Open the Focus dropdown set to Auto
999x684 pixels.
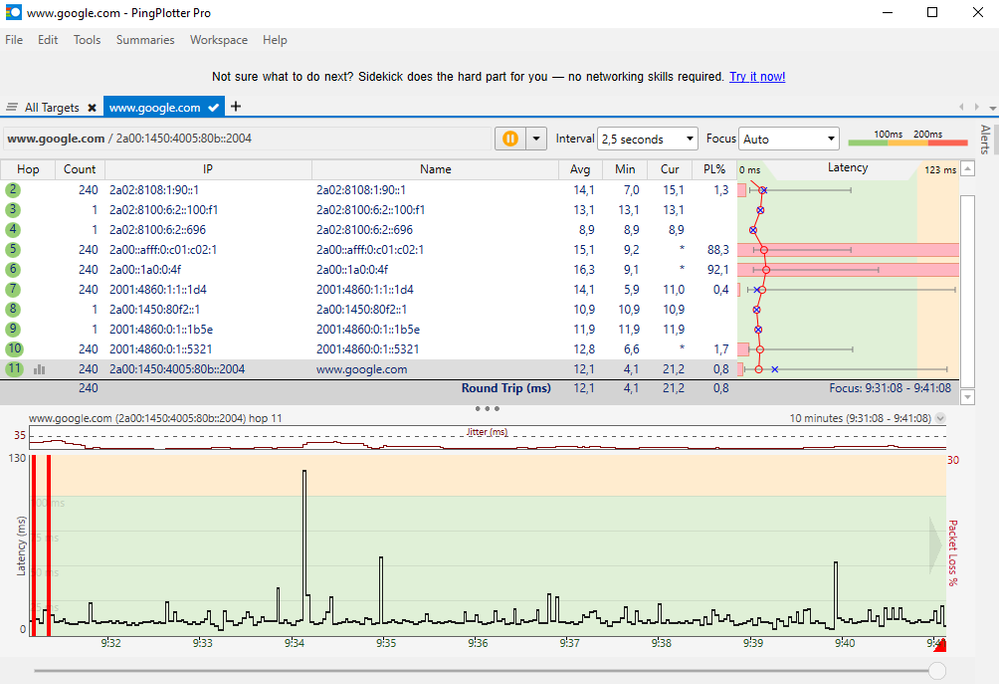point(789,139)
